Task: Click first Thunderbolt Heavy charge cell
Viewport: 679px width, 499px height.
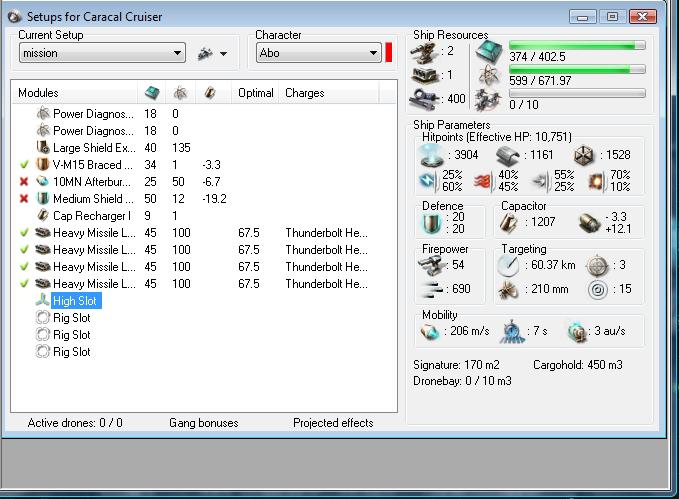Action: (326, 233)
